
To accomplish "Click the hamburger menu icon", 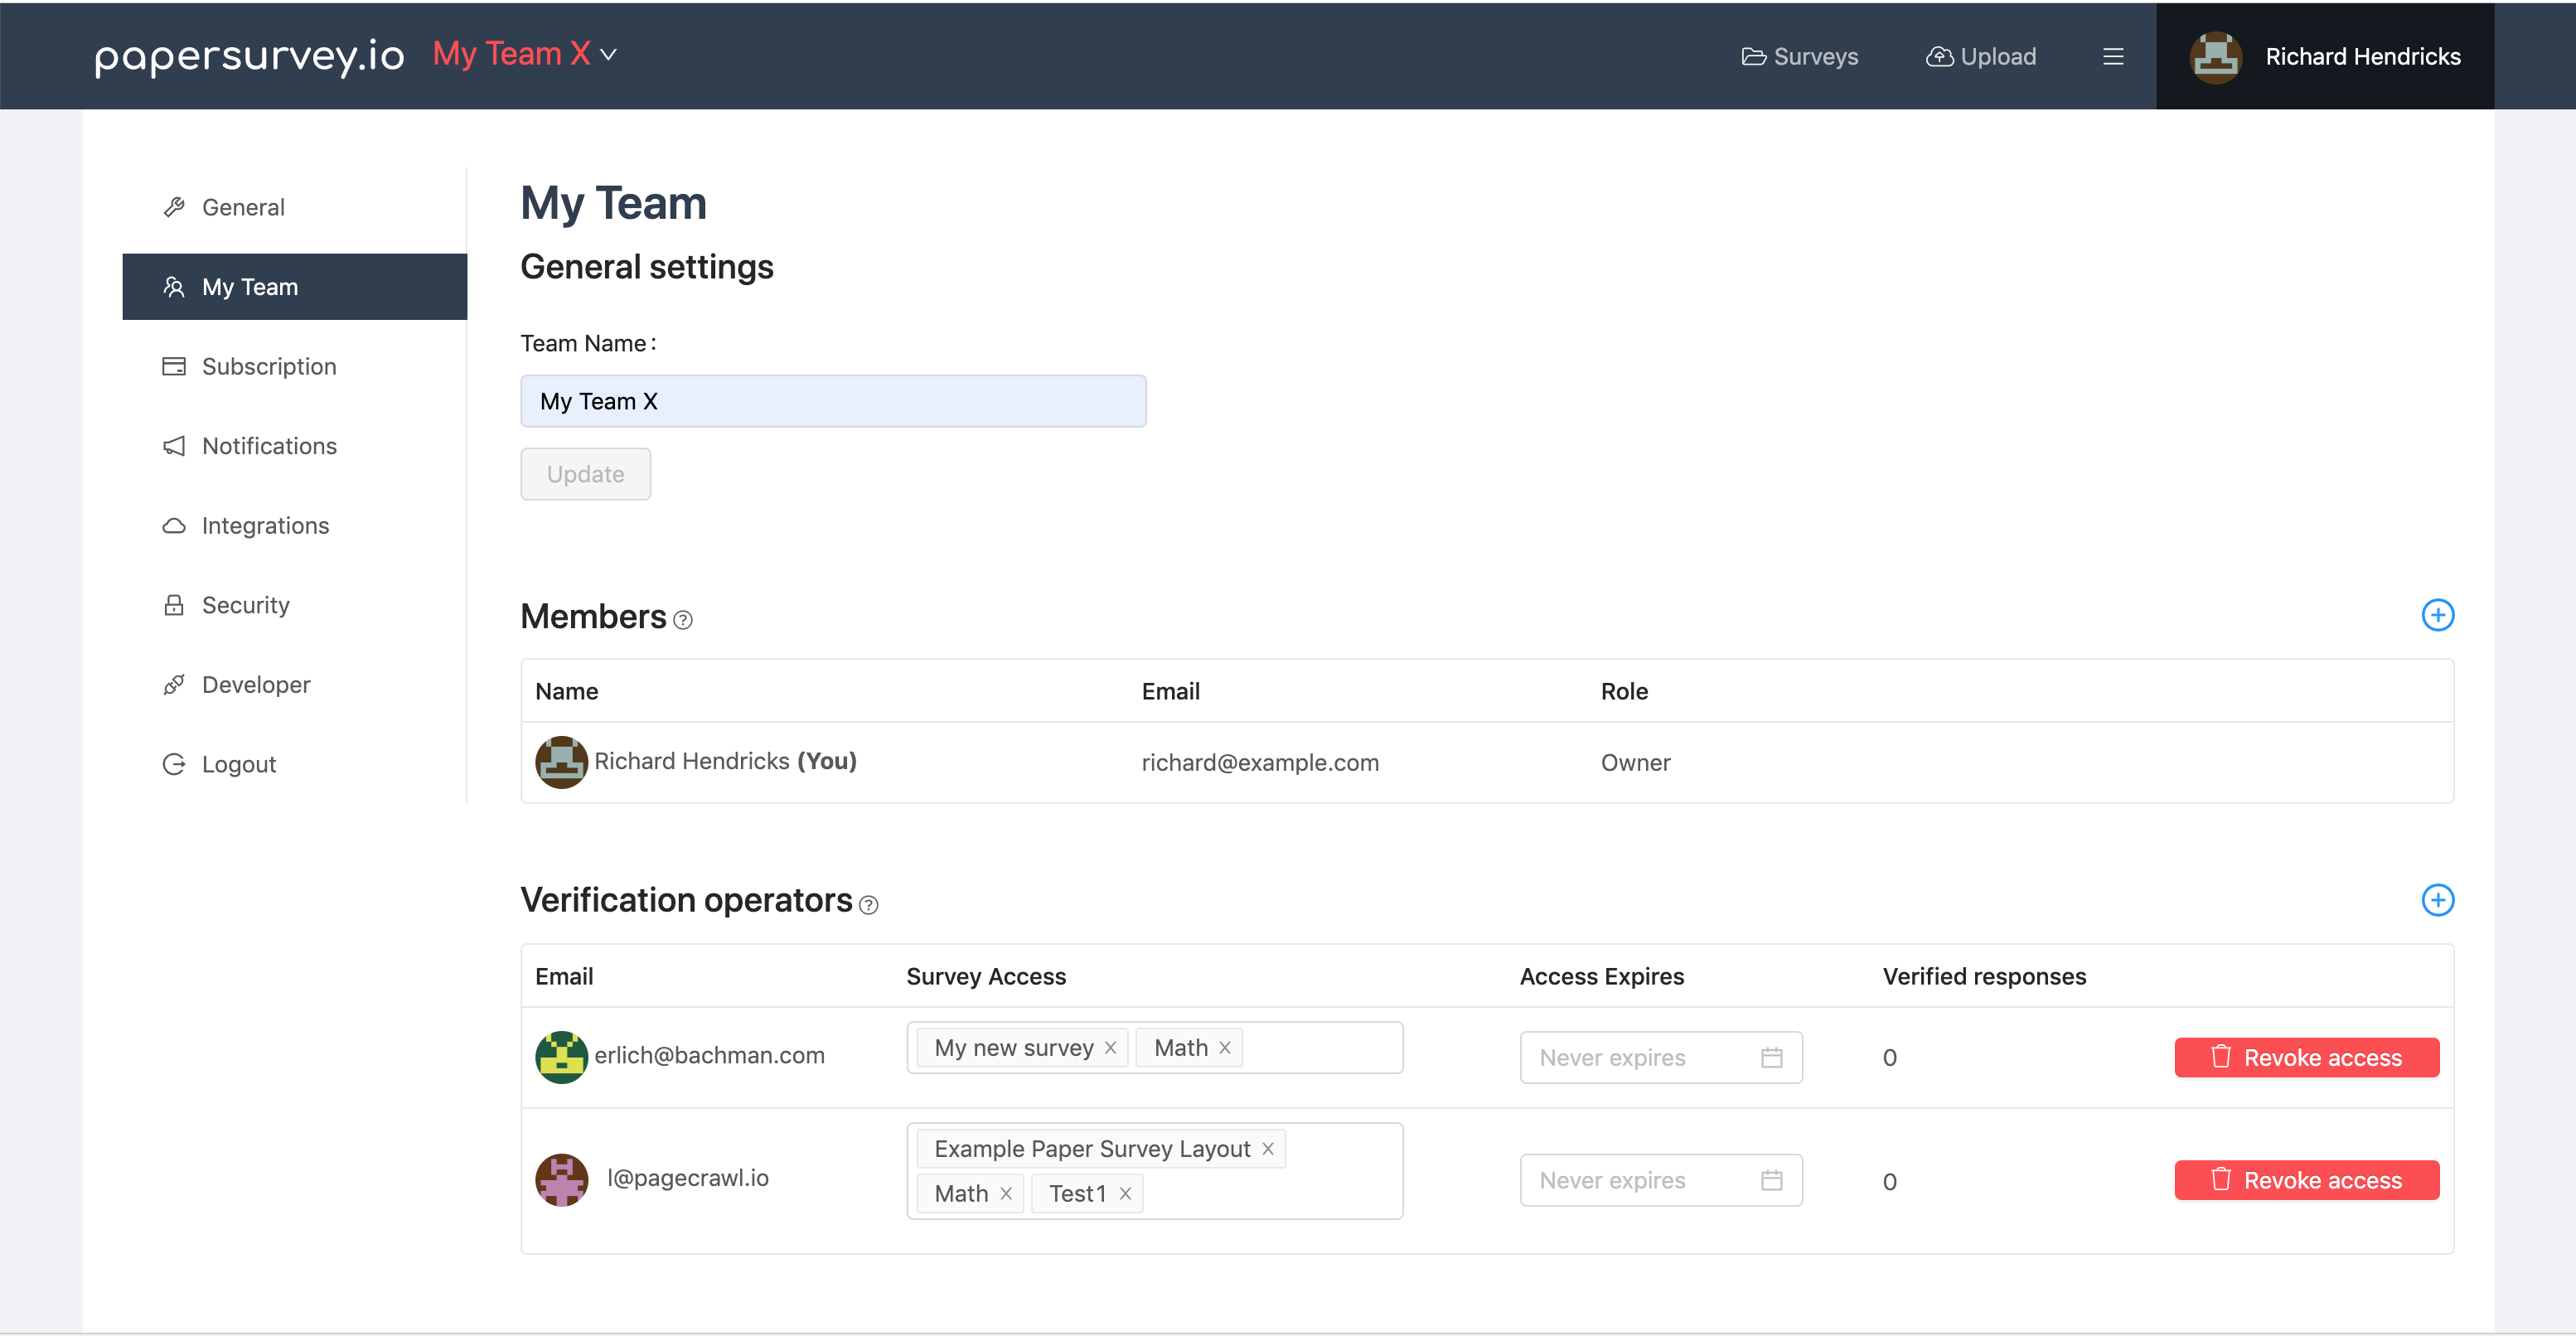I will 2113,56.
